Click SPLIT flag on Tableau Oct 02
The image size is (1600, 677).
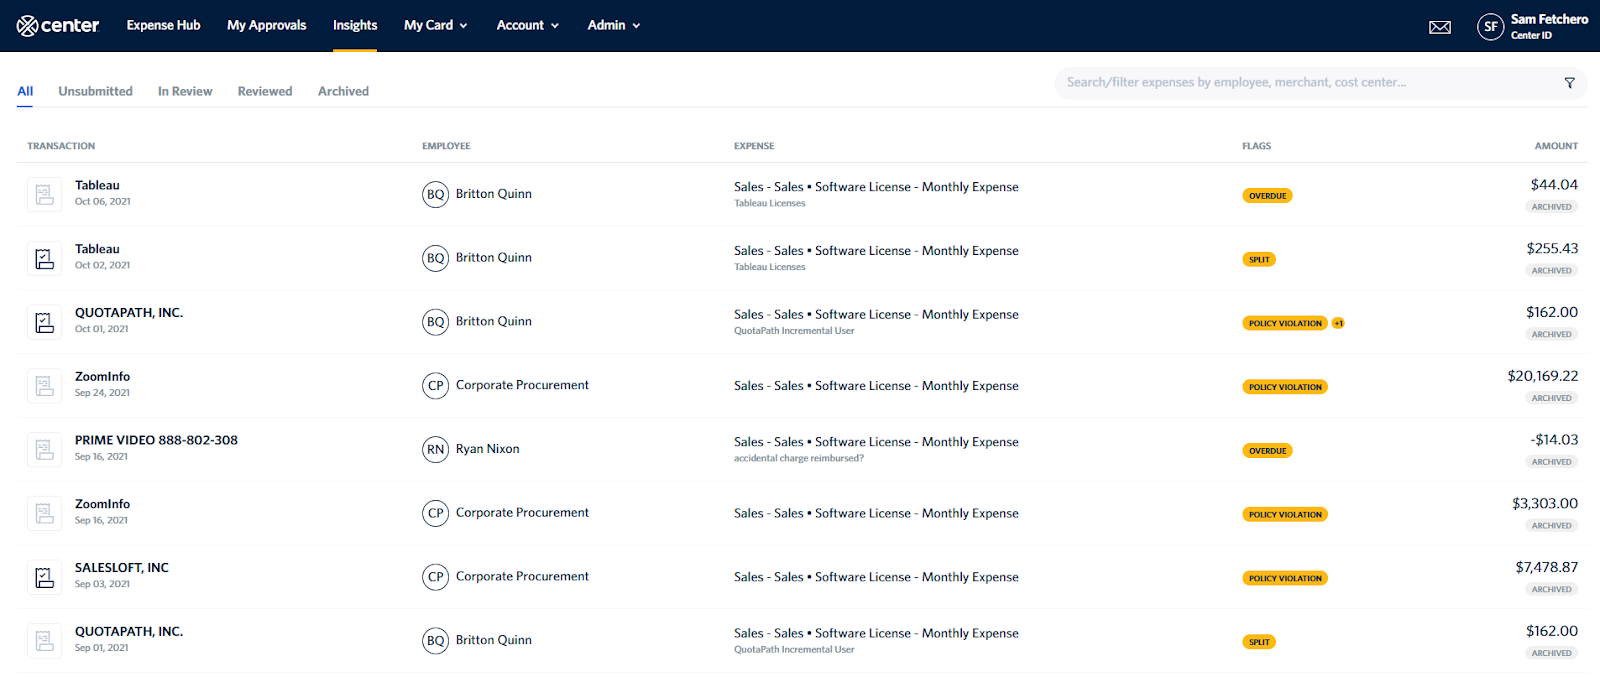tap(1259, 260)
